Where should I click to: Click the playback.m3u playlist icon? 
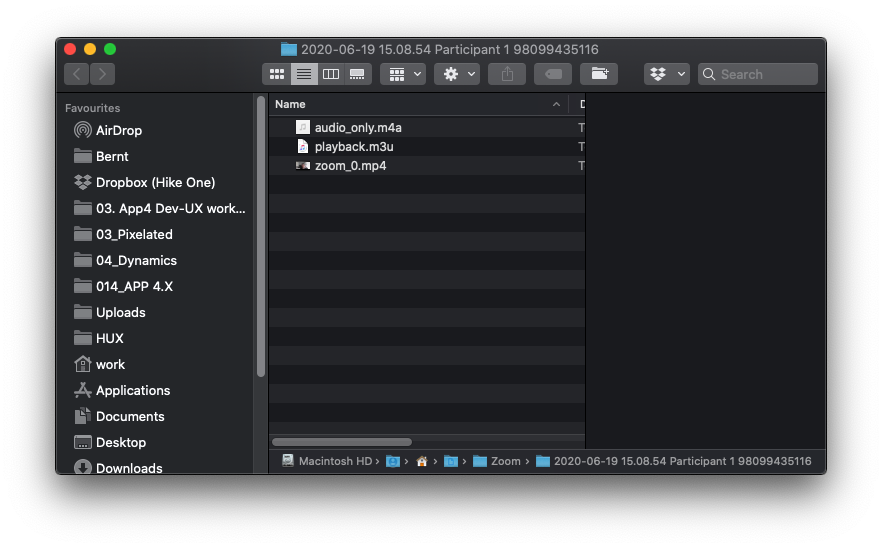click(303, 147)
